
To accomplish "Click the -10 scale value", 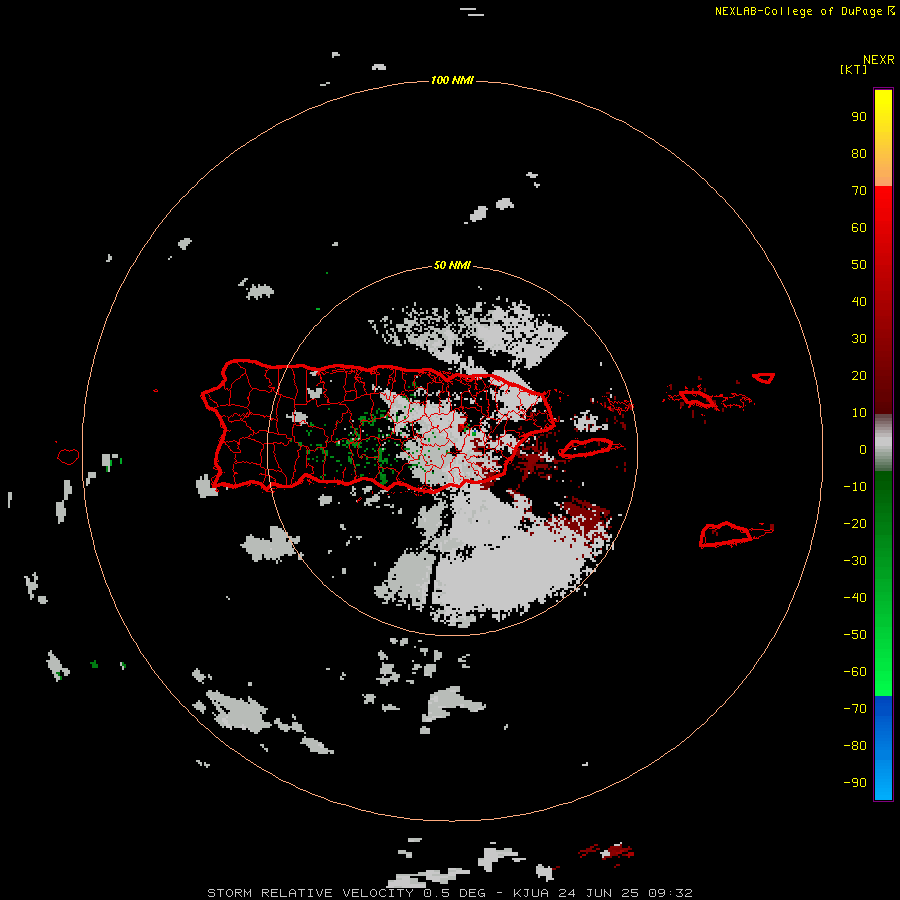I will (x=855, y=487).
